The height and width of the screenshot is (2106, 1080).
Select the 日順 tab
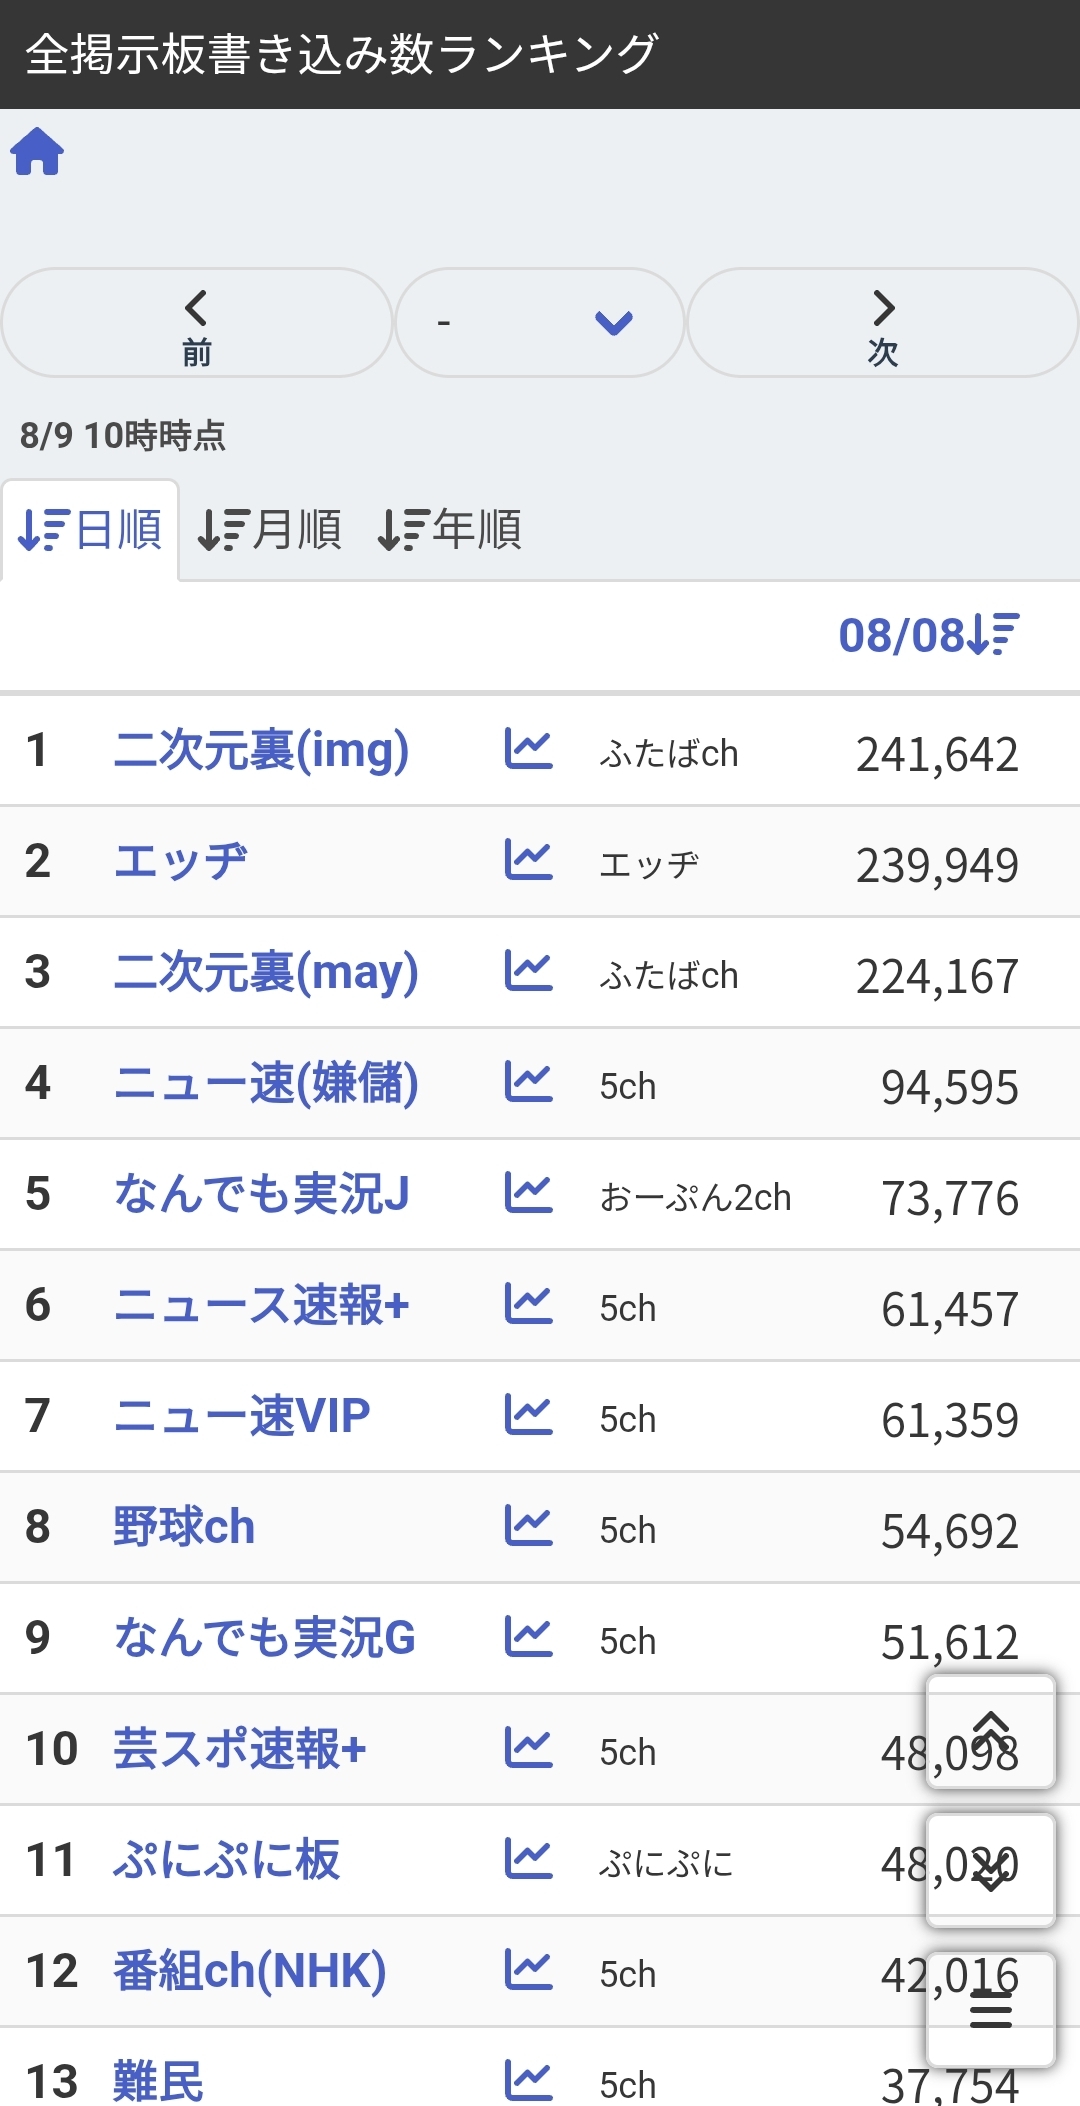pyautogui.click(x=90, y=529)
